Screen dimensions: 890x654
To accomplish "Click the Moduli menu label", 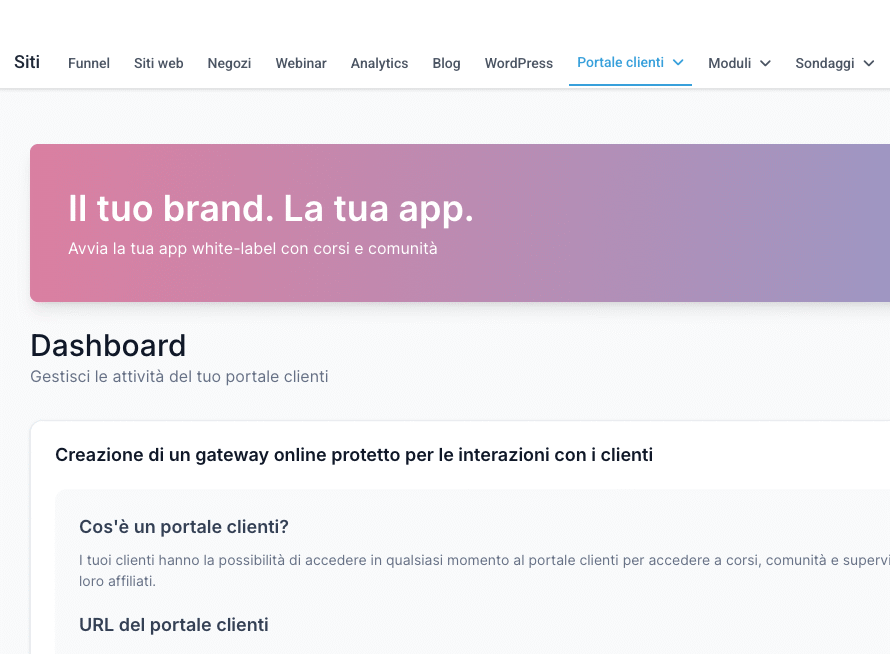I will point(729,63).
